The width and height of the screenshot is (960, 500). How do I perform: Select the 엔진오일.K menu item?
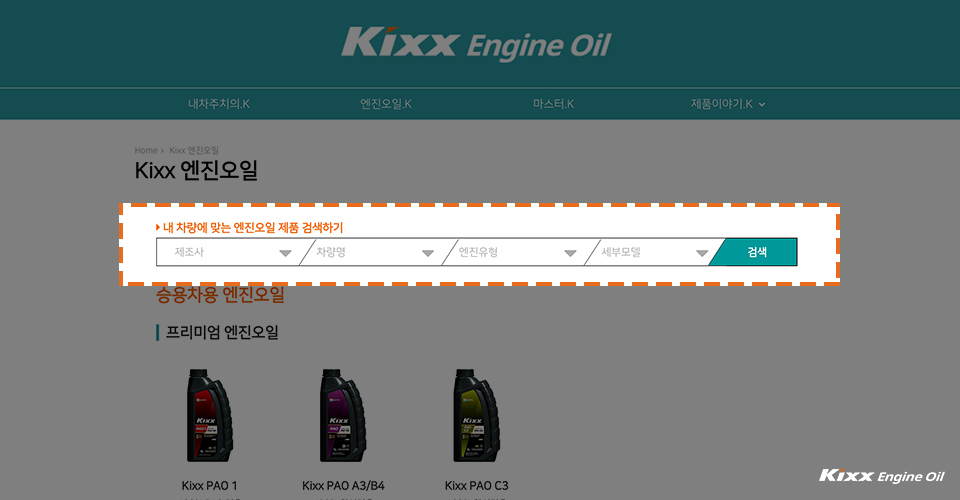click(x=386, y=104)
